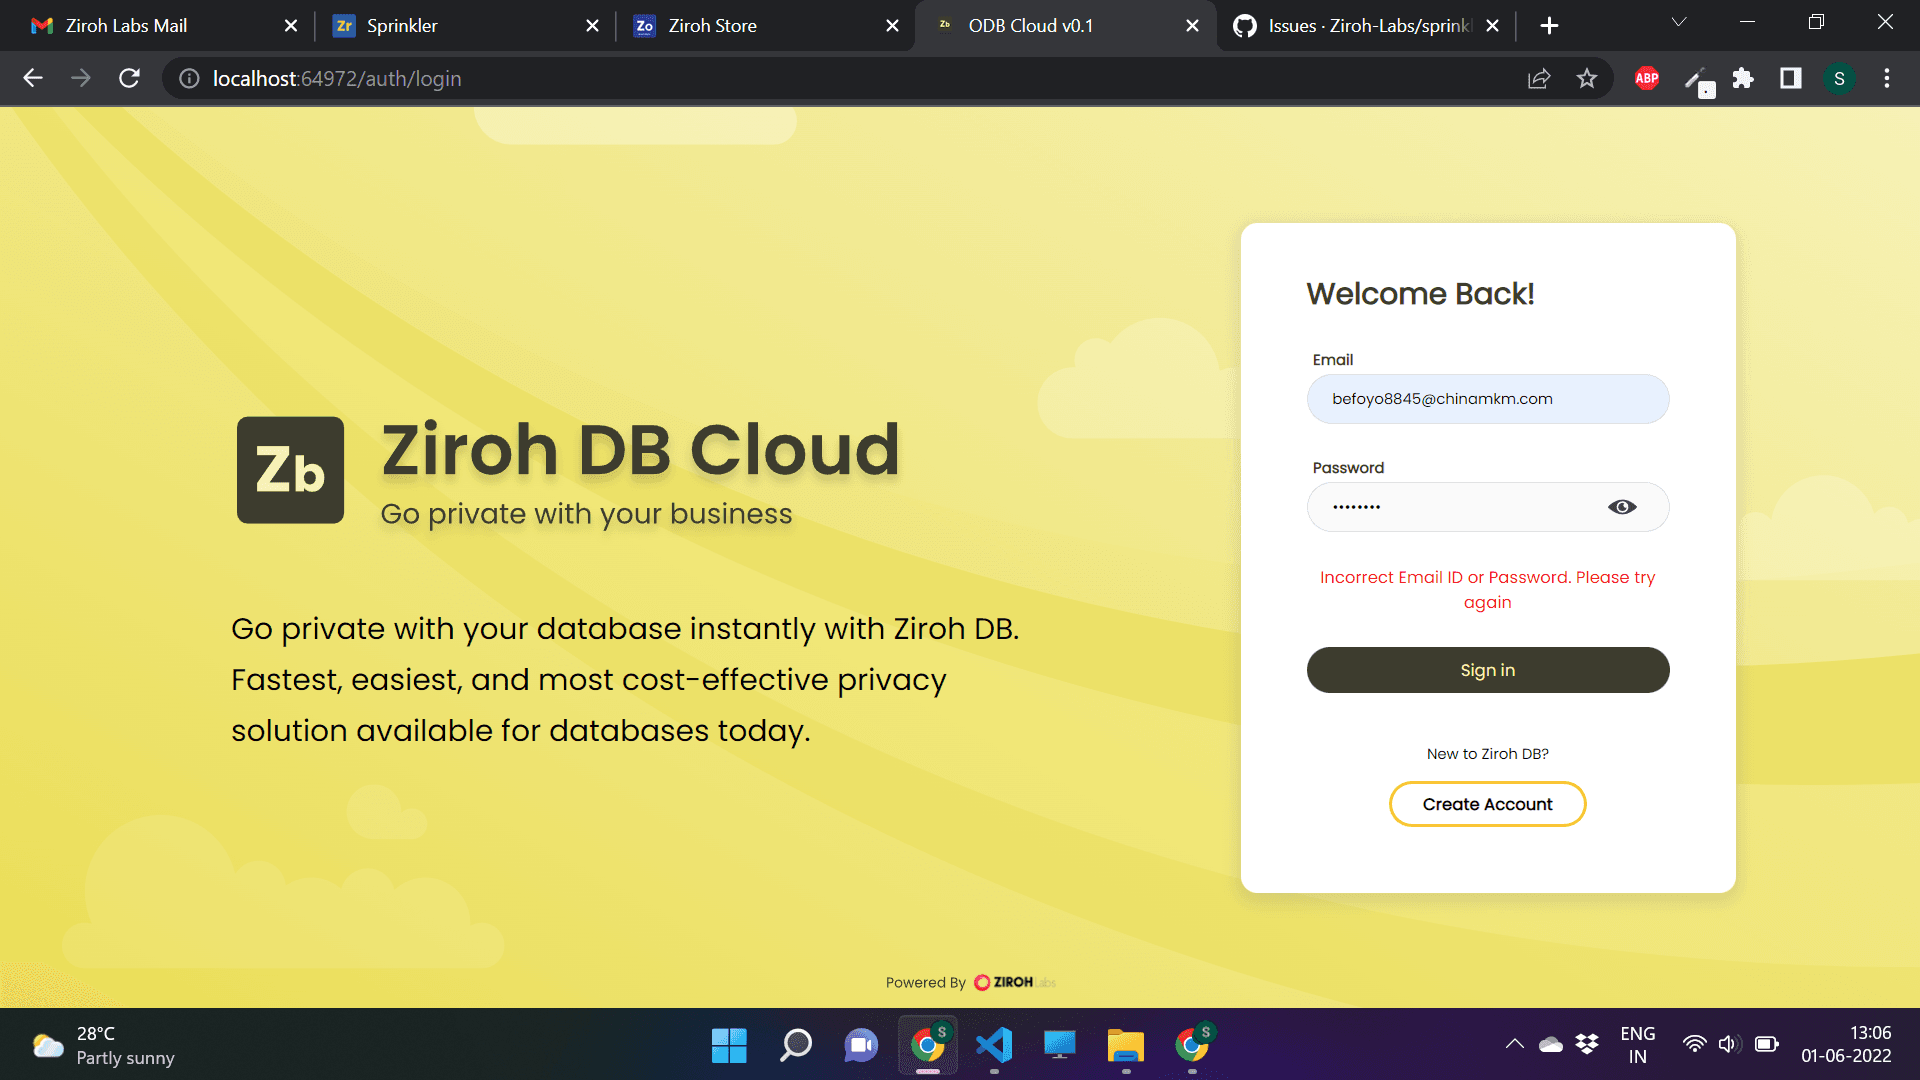The height and width of the screenshot is (1080, 1920).
Task: Show hidden system tray icons
Action: 1515,1045
